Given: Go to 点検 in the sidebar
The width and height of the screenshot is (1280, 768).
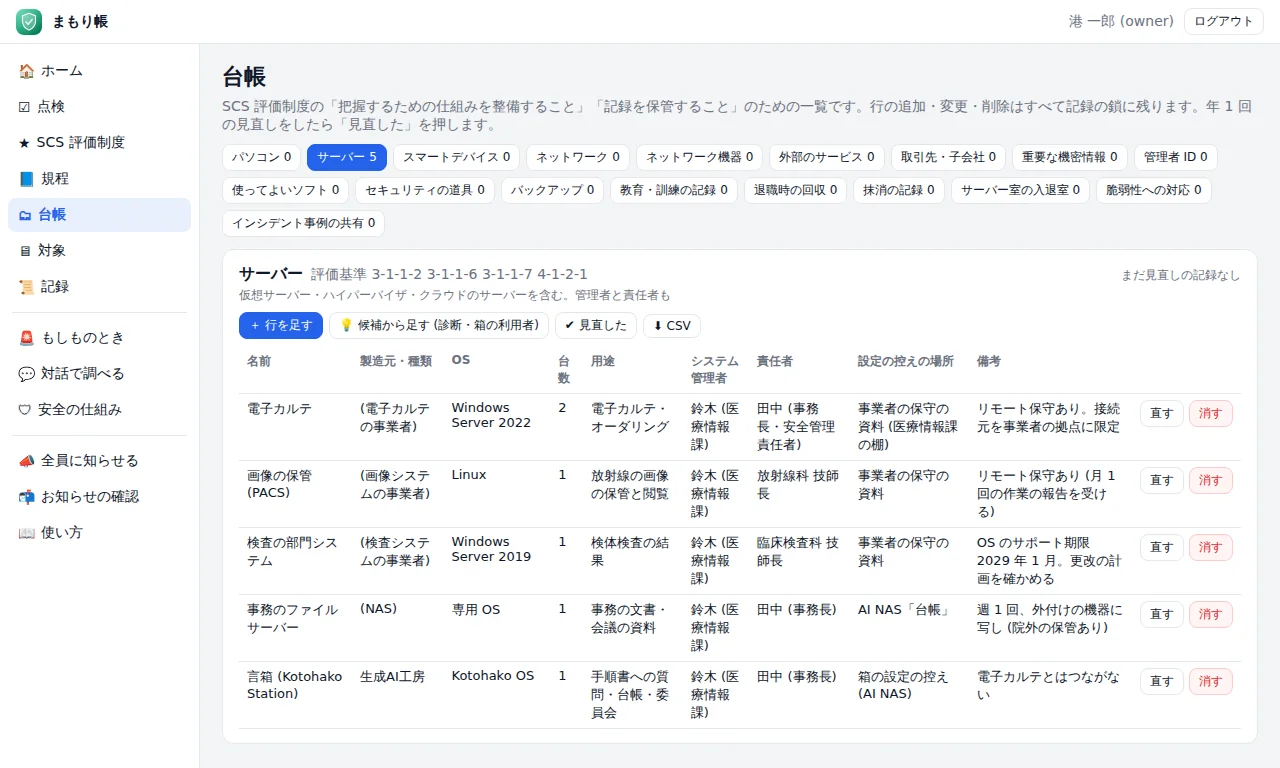Looking at the screenshot, I should point(99,107).
